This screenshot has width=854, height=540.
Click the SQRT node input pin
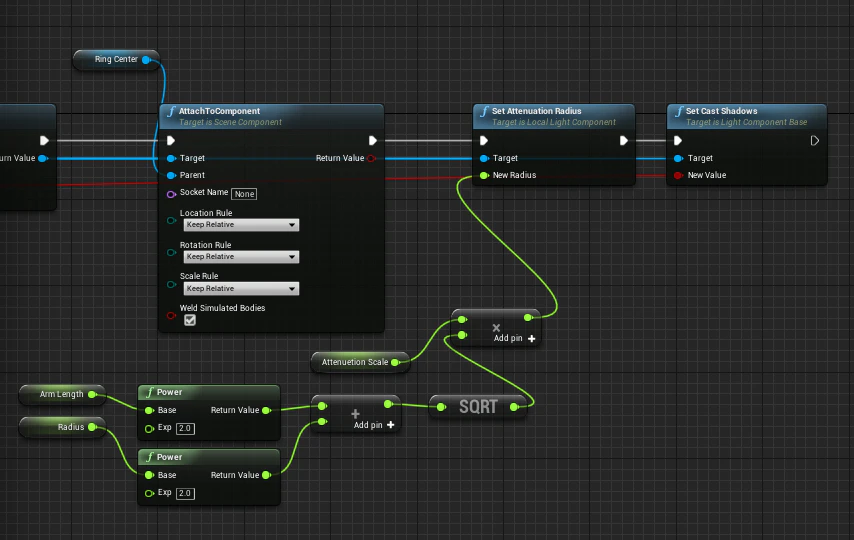[x=441, y=406]
